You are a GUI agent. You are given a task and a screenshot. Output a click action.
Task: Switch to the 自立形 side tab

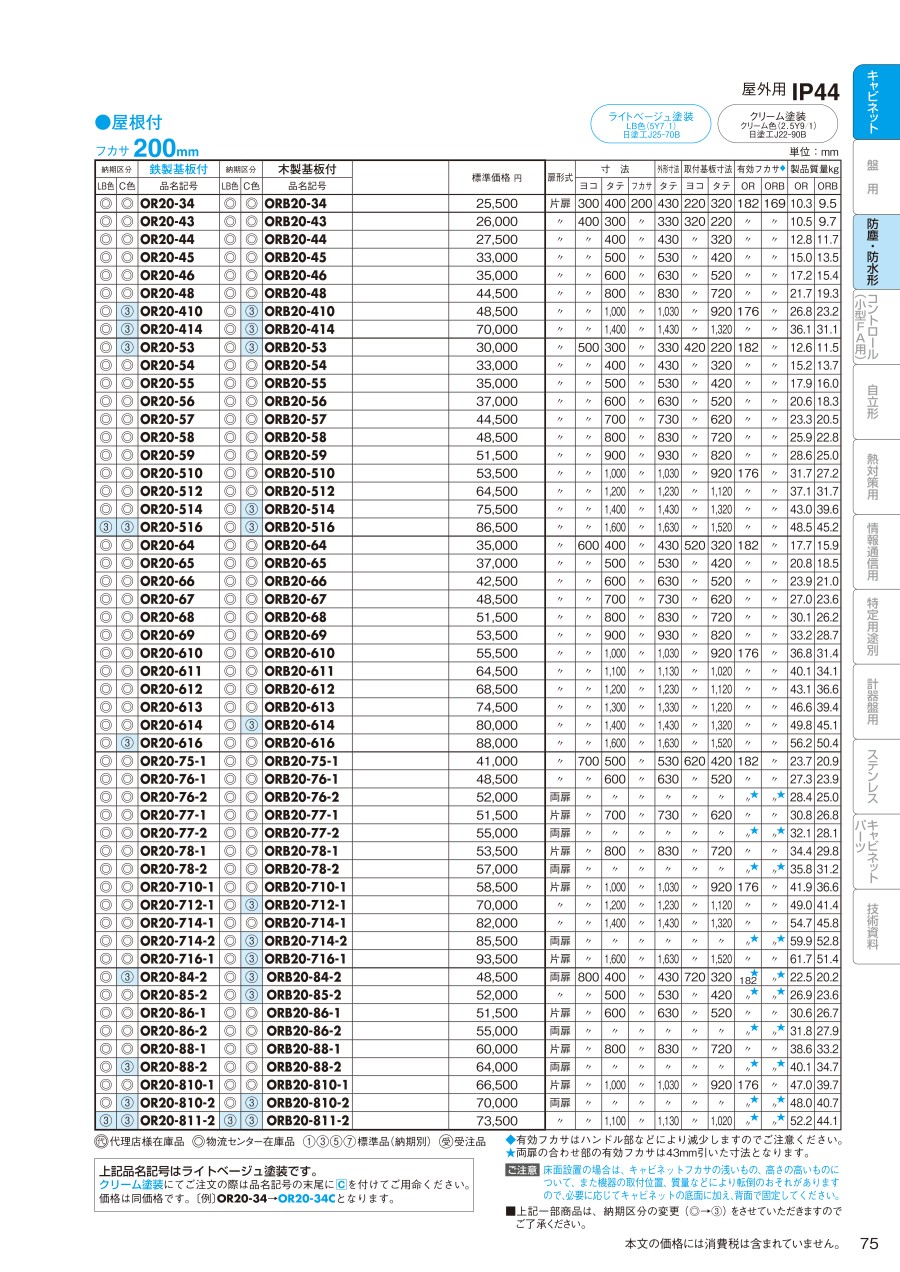(x=873, y=399)
